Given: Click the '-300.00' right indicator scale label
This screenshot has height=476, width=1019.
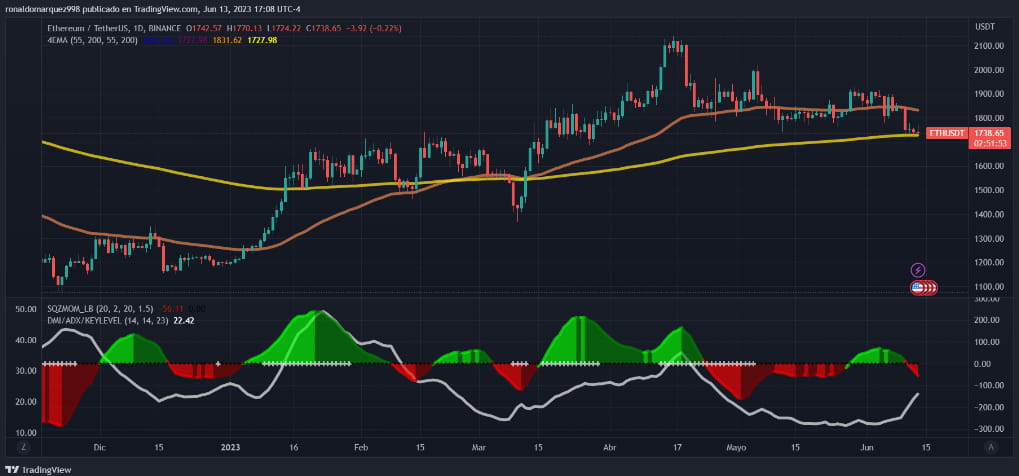Looking at the screenshot, I should click(987, 429).
